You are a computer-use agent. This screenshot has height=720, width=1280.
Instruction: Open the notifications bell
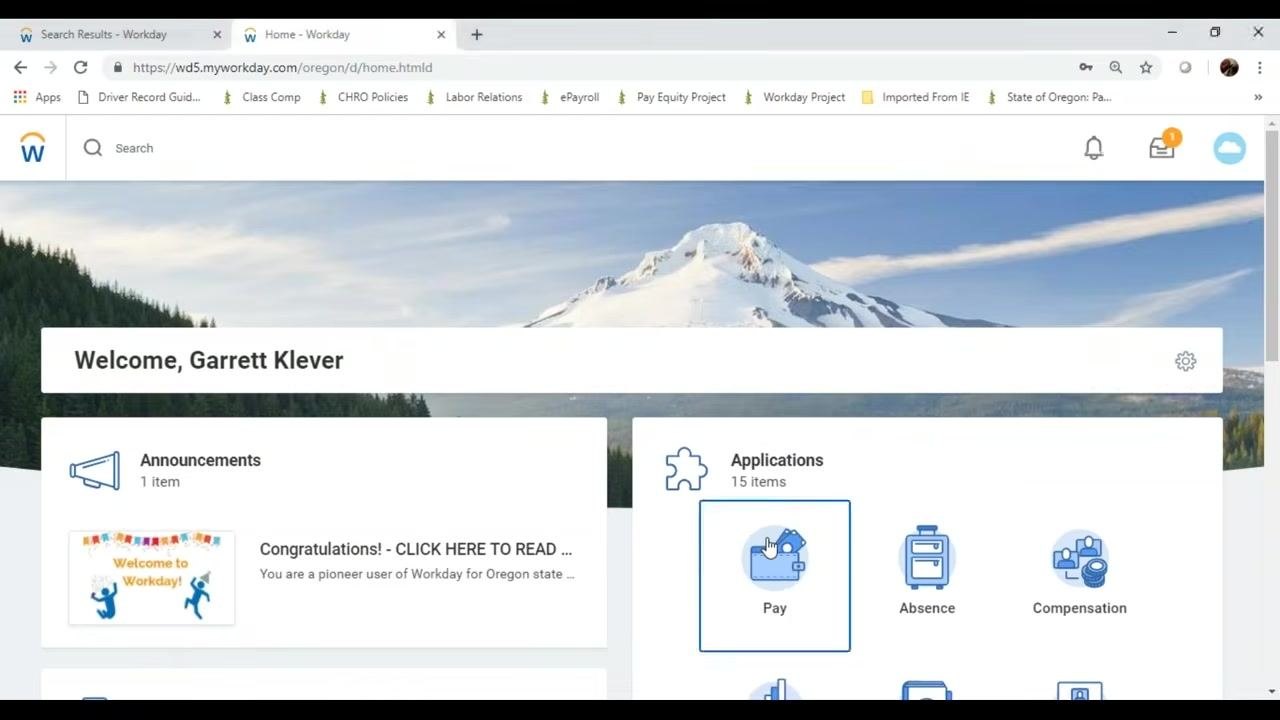point(1094,148)
